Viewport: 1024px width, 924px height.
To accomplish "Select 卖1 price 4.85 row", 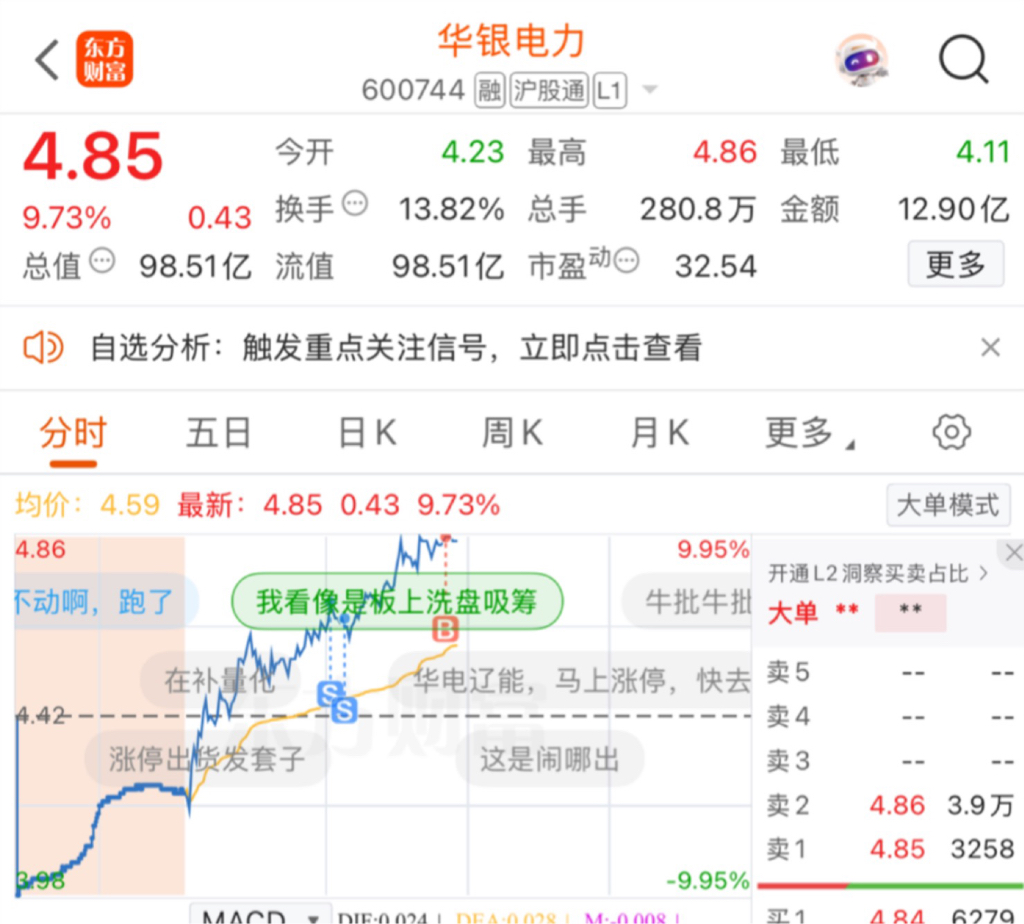I will pyautogui.click(x=890, y=849).
